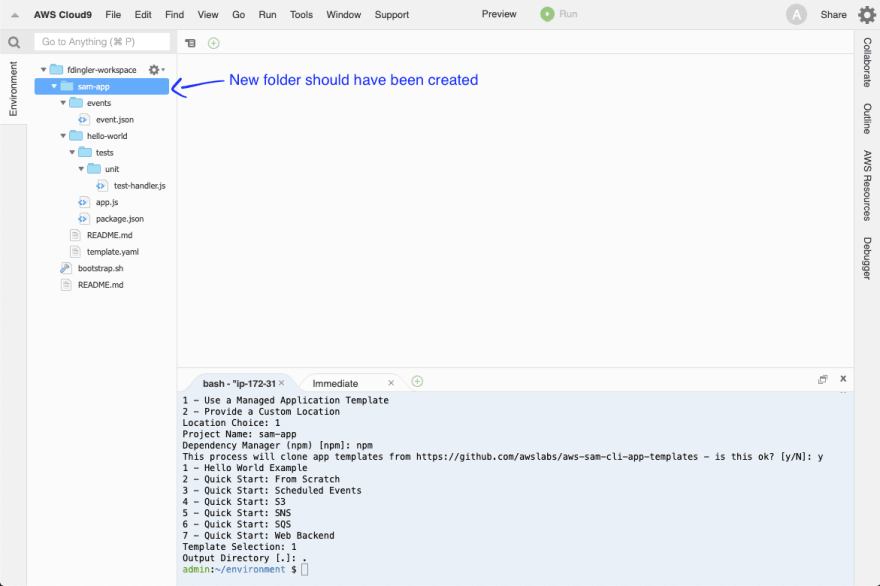Open the Window menu
The height and width of the screenshot is (586, 880).
pos(343,15)
